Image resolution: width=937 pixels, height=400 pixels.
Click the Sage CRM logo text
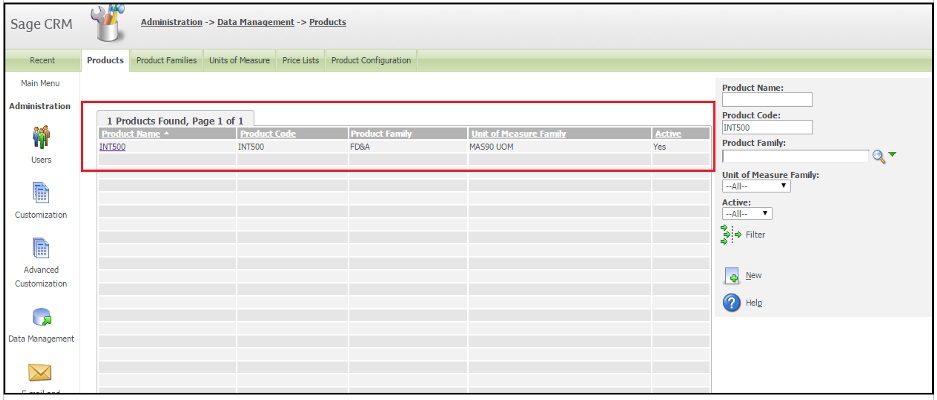pos(41,24)
